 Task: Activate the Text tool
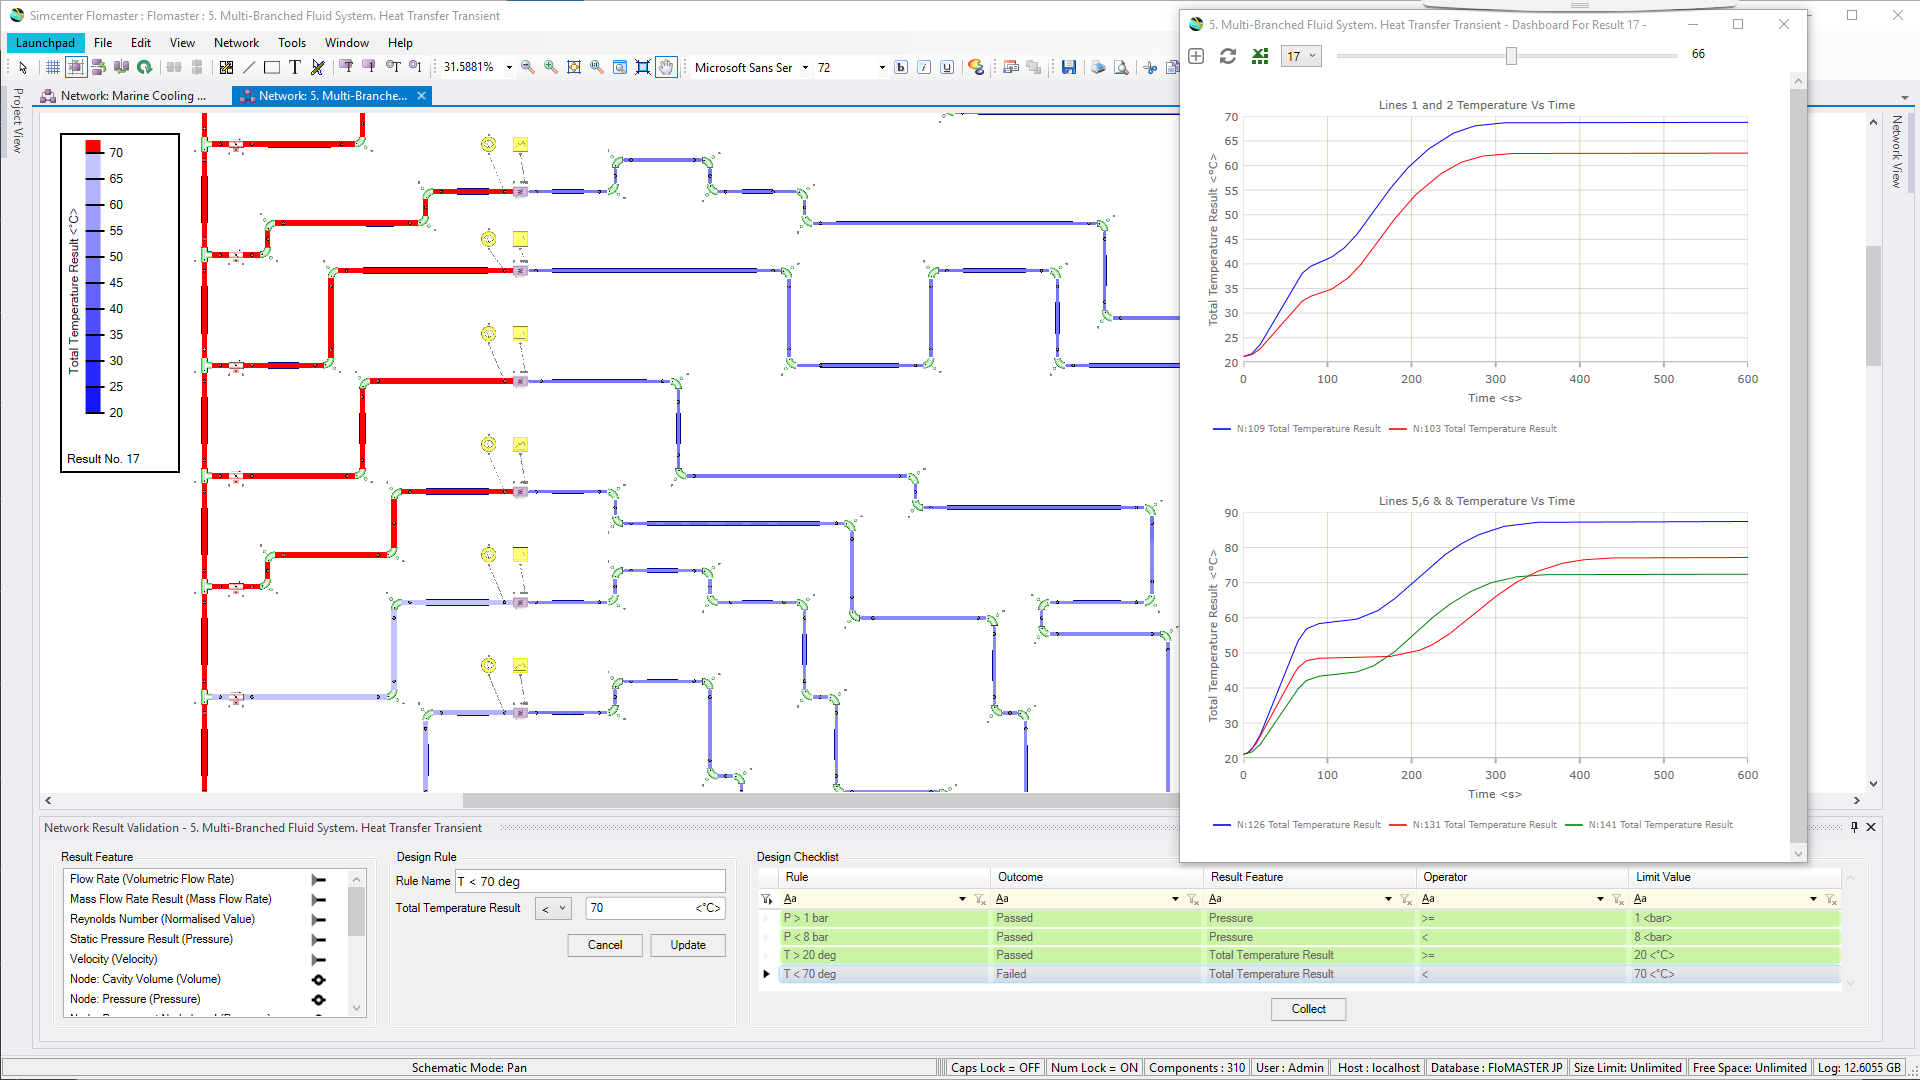[x=294, y=67]
